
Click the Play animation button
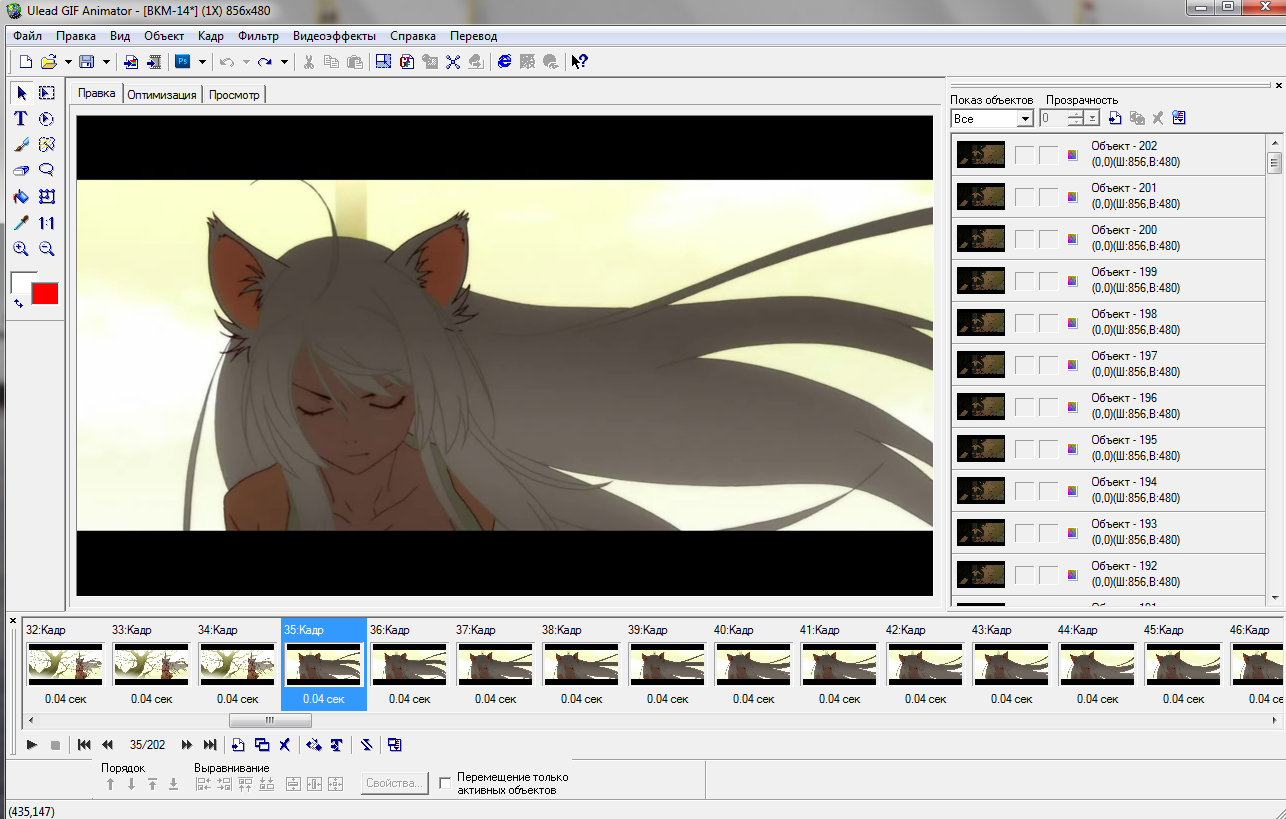tap(32, 745)
